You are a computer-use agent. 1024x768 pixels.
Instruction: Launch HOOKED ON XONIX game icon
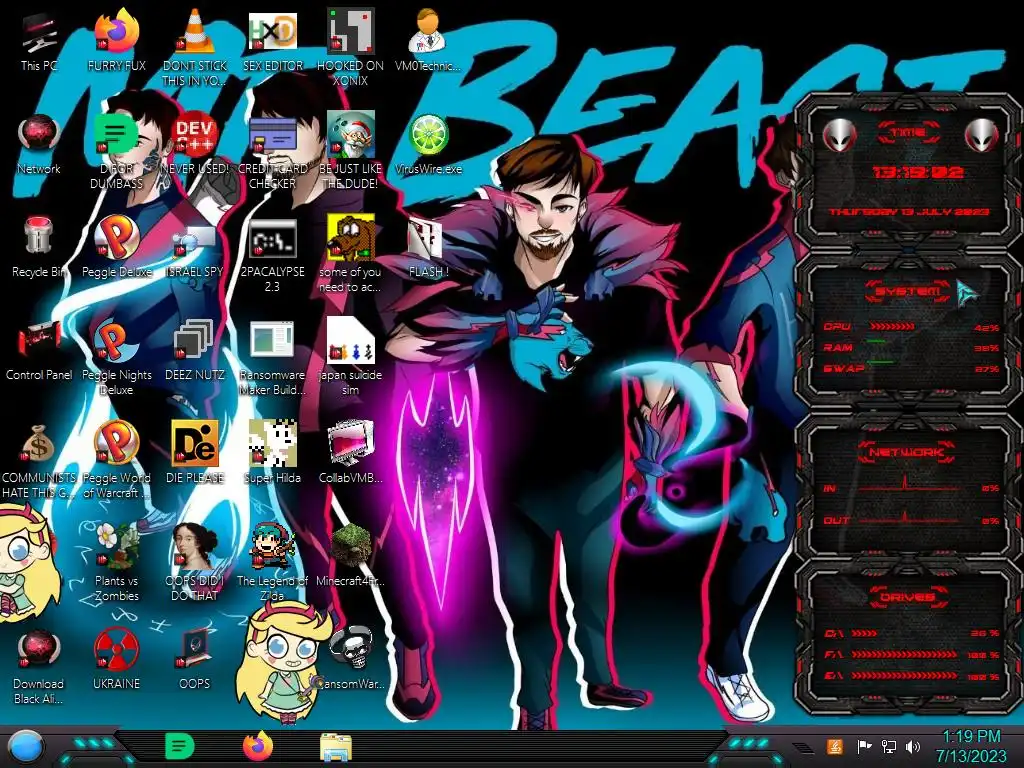click(x=350, y=47)
